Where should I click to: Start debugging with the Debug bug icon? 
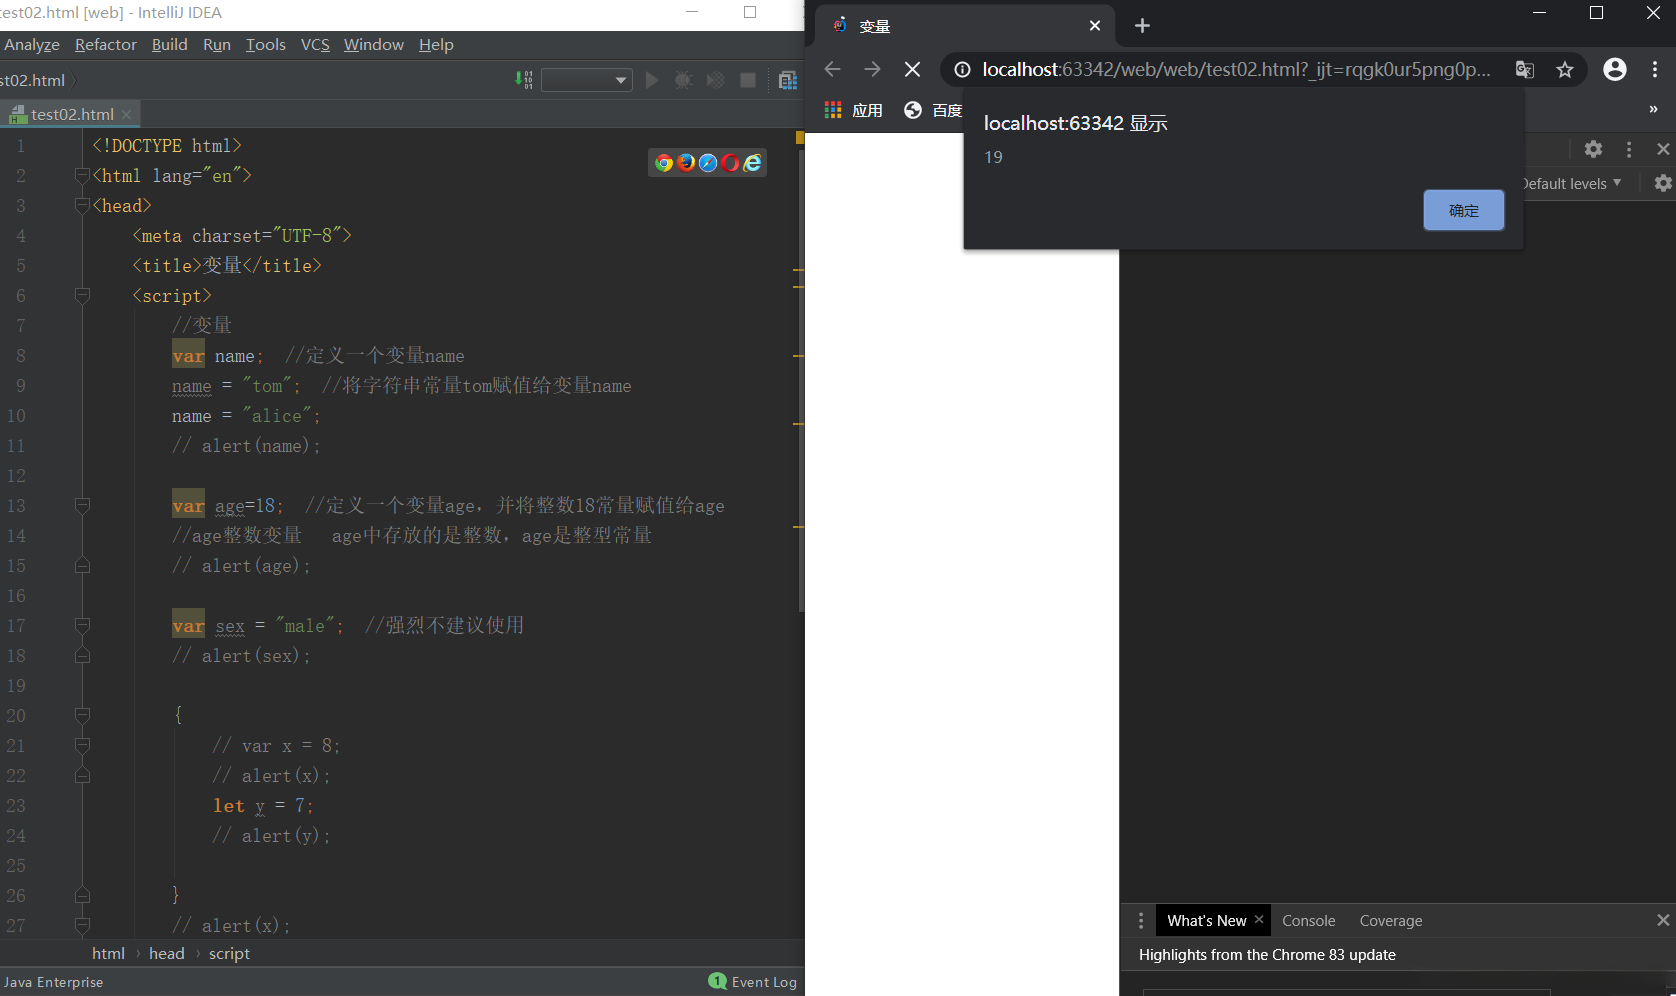[684, 80]
